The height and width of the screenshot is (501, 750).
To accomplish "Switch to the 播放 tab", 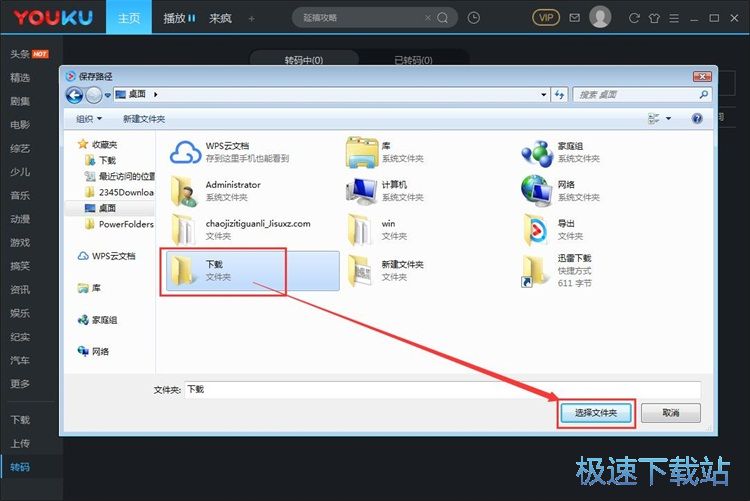I will click(179, 18).
